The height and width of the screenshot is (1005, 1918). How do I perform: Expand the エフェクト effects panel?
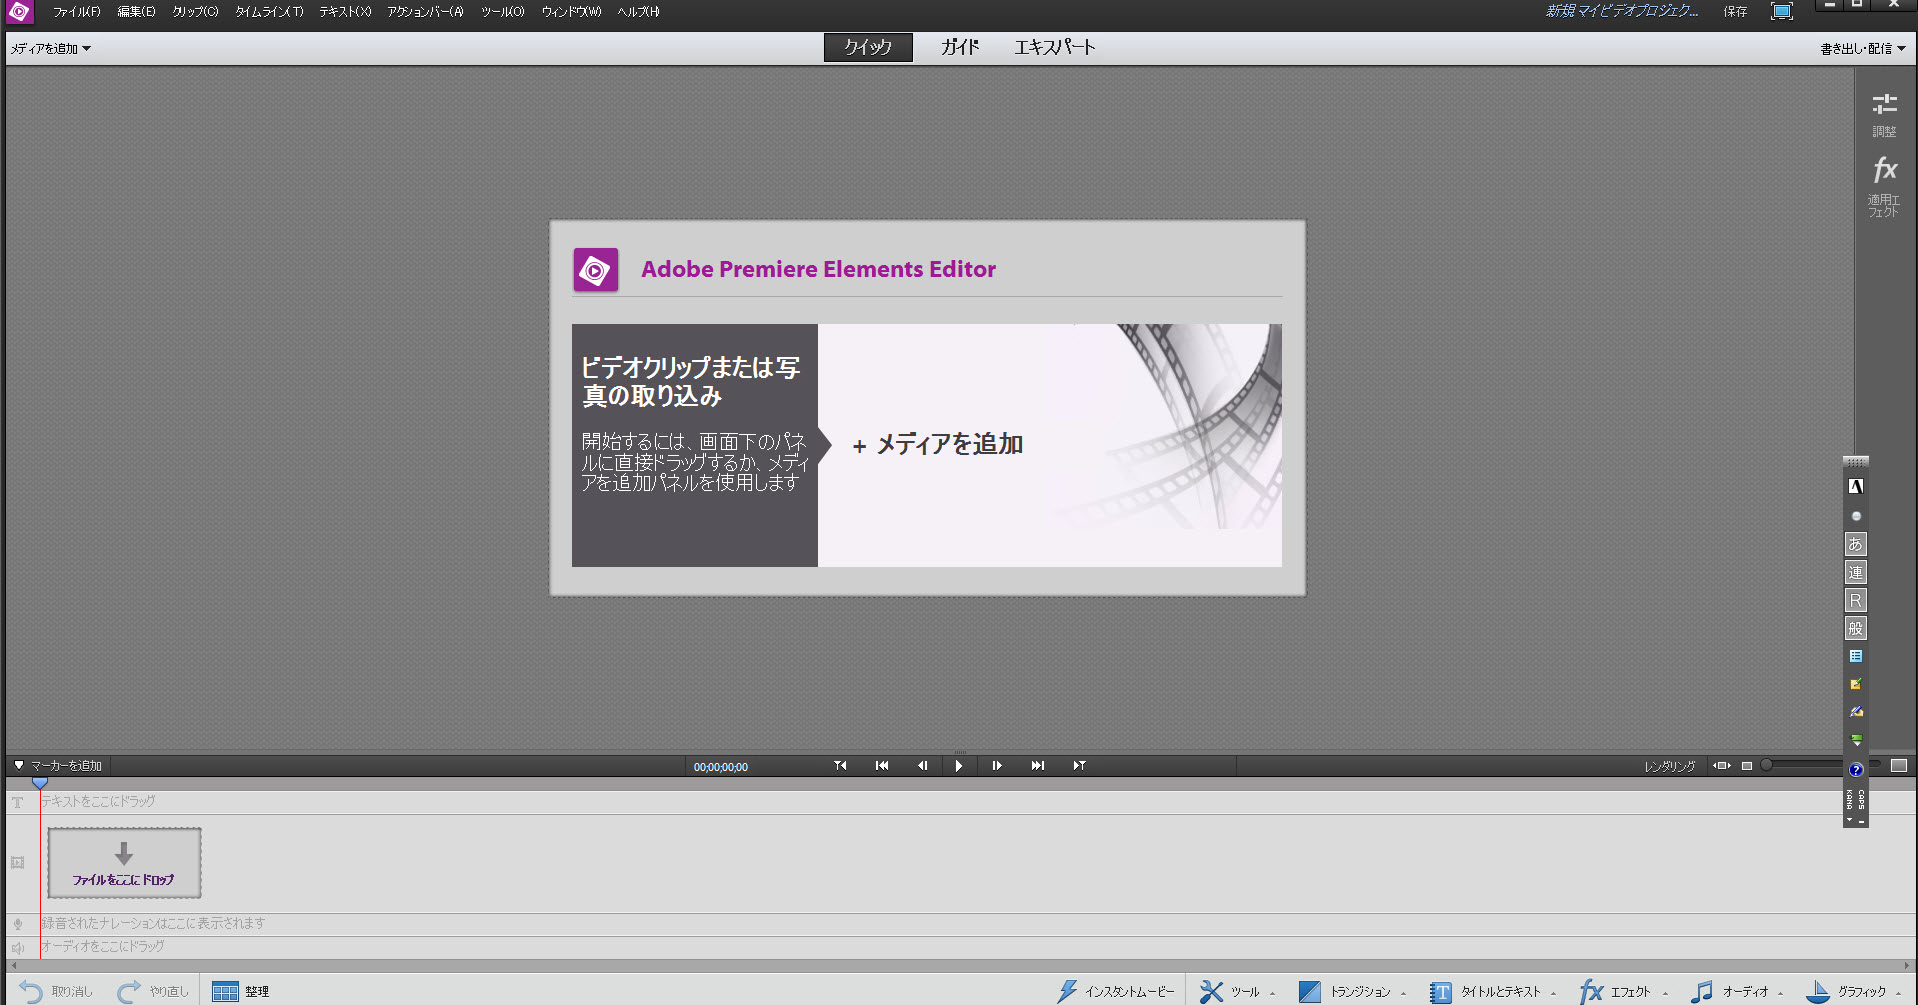point(1623,991)
